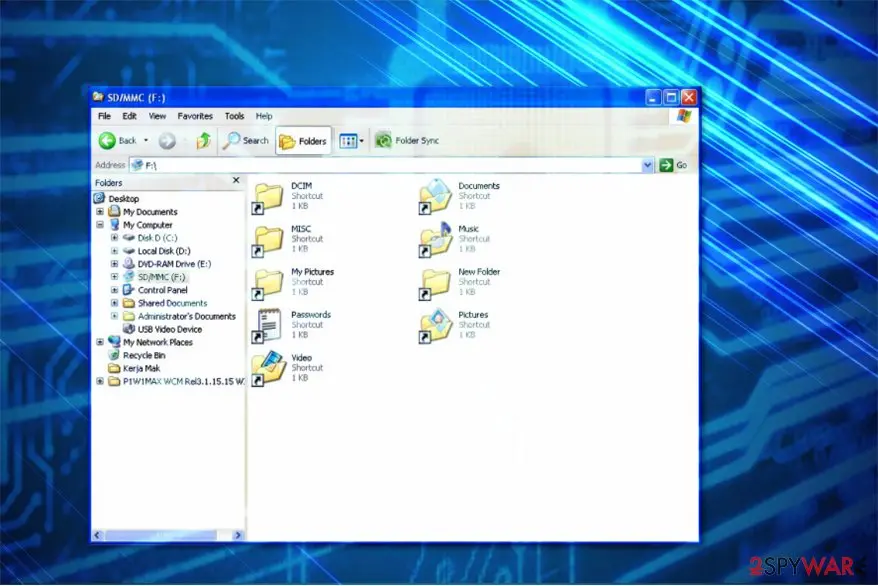Viewport: 878px width, 586px height.
Task: Select the MISC shortcut icon
Action: [268, 241]
